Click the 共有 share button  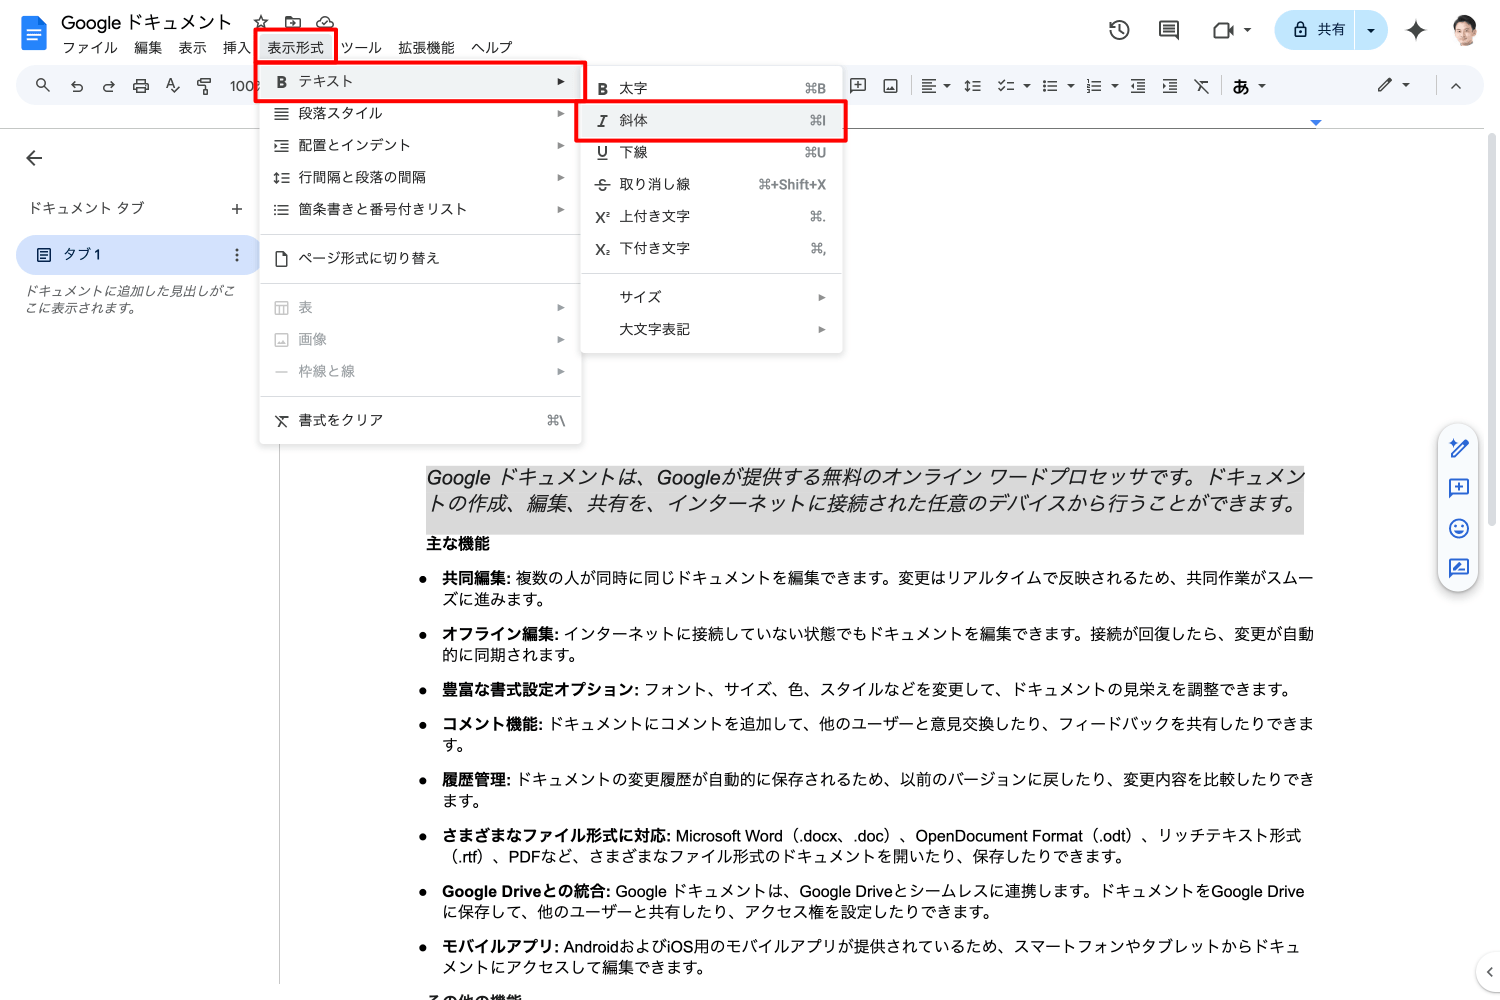[x=1316, y=30]
